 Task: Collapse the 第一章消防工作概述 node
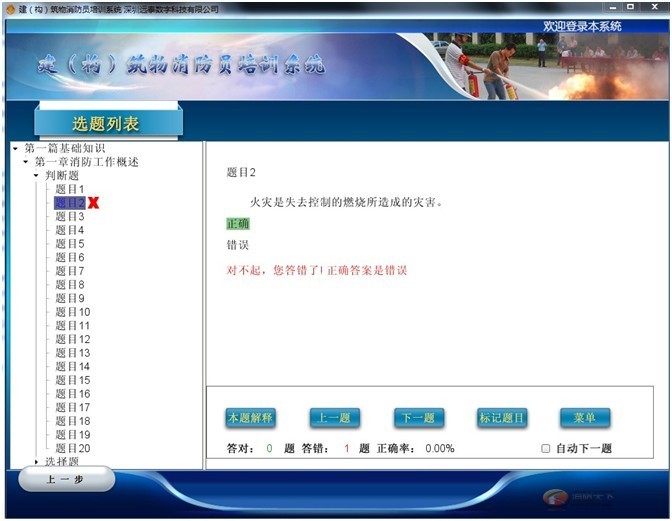[25, 162]
